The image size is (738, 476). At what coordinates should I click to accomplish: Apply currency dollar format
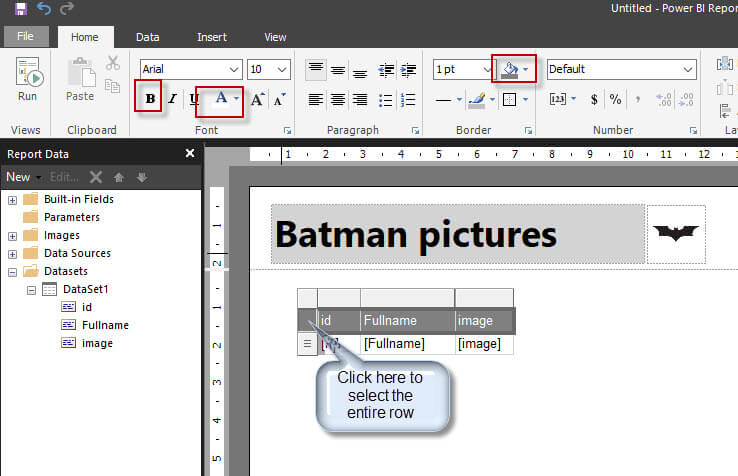click(x=594, y=99)
